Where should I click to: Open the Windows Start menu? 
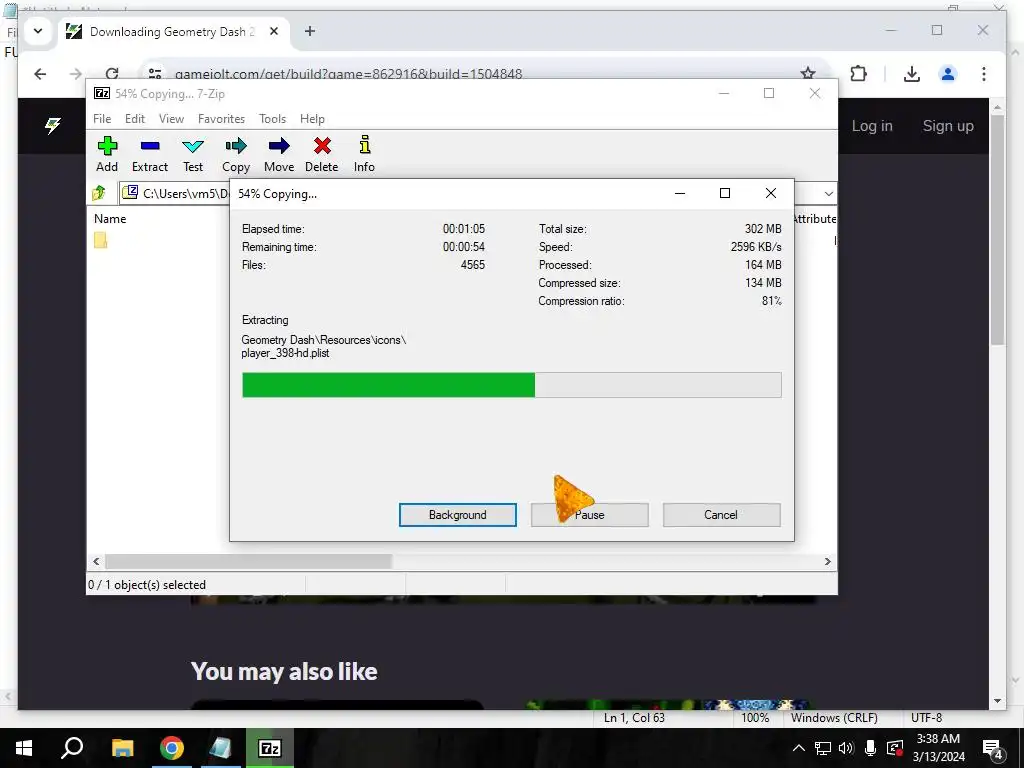click(24, 748)
